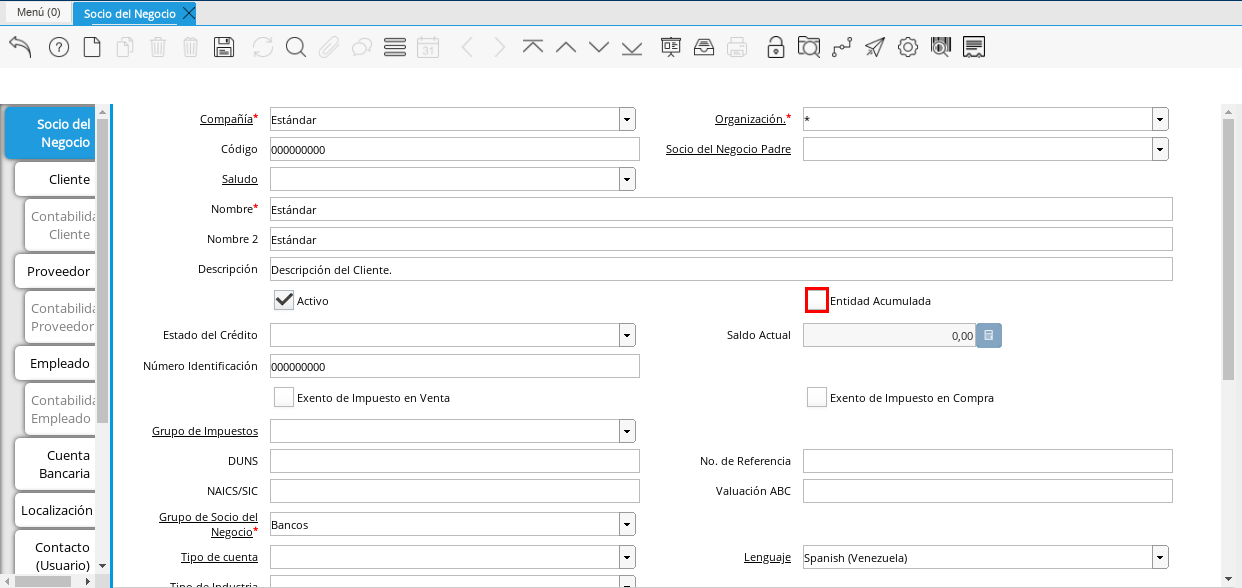Click the zoom across folder-magnifier icon

click(808, 47)
